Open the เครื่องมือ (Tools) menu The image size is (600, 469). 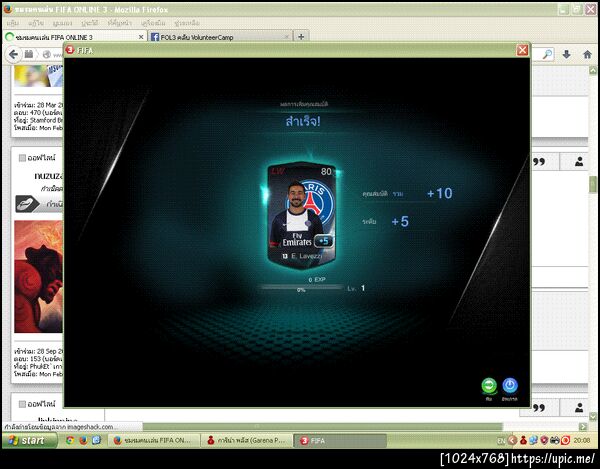153,23
